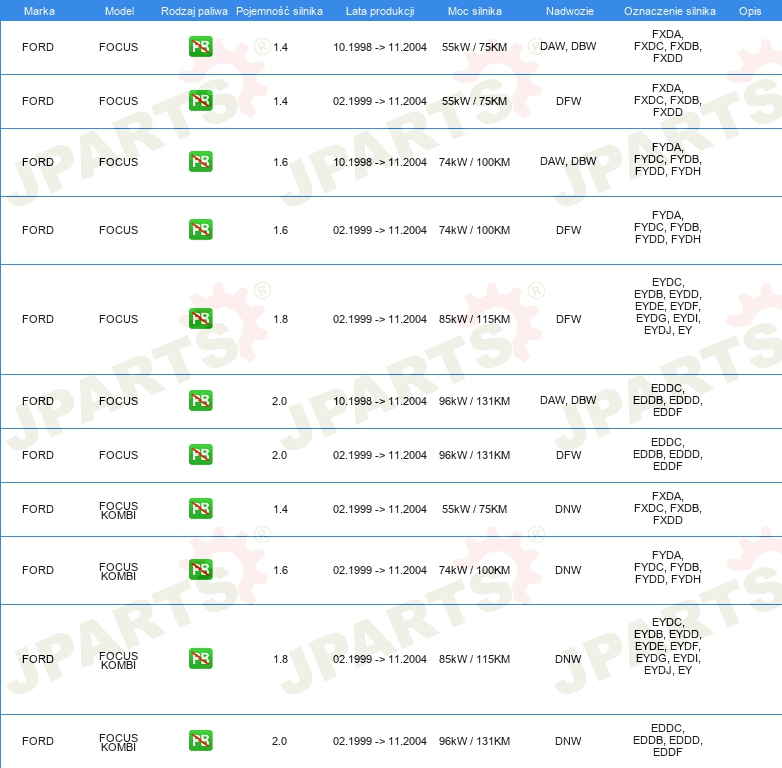
Task: Click DNW body in the Focus Kombi 1.4 row
Action: (568, 509)
